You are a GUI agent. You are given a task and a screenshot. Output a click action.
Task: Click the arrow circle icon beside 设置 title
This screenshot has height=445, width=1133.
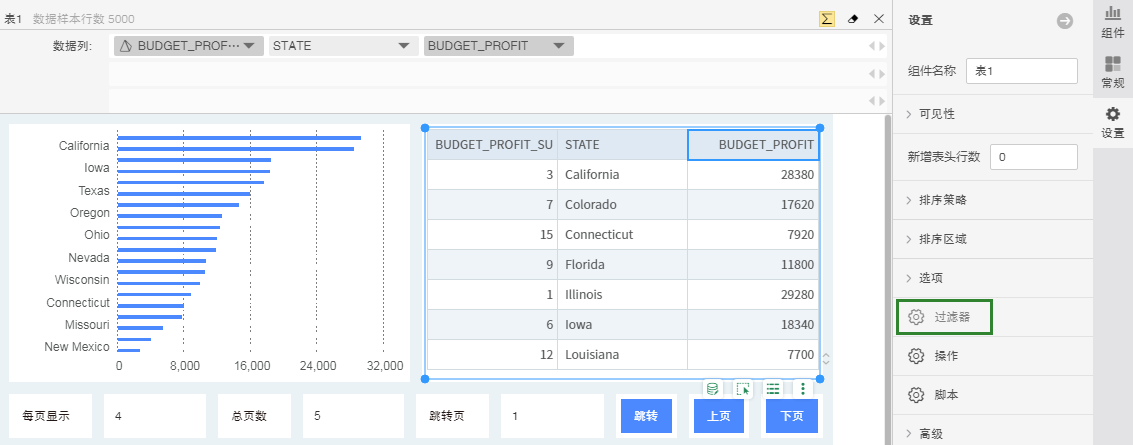[x=1065, y=20]
